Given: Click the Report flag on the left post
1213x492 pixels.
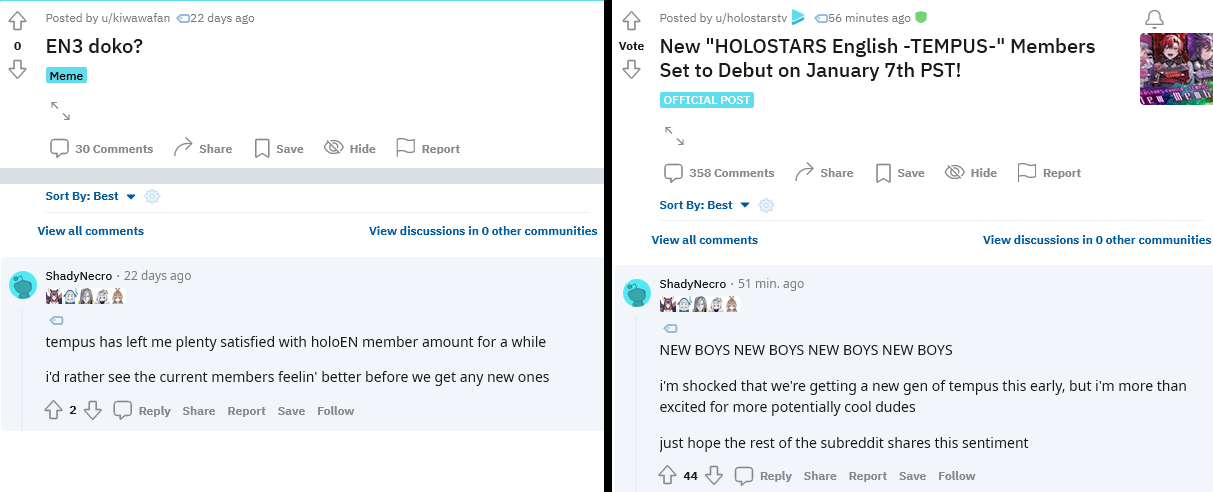Looking at the screenshot, I should pos(428,148).
